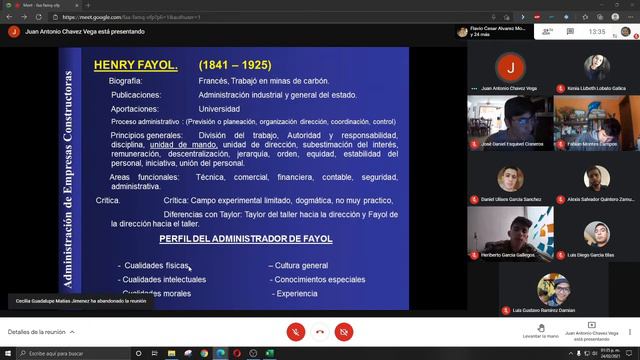Screen dimensions: 640x360
Task: Open Chrome from the taskbar
Action: click(x=204, y=353)
